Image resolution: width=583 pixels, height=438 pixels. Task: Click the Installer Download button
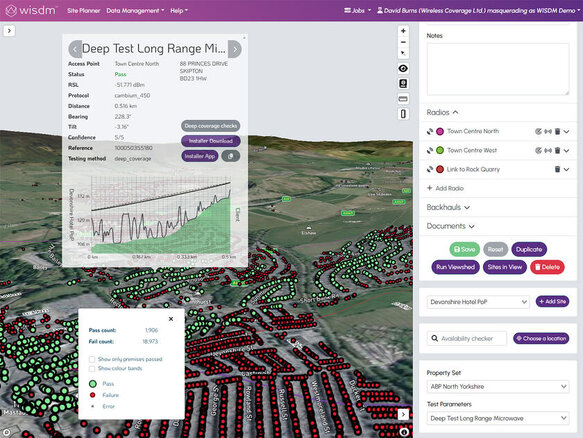[210, 141]
